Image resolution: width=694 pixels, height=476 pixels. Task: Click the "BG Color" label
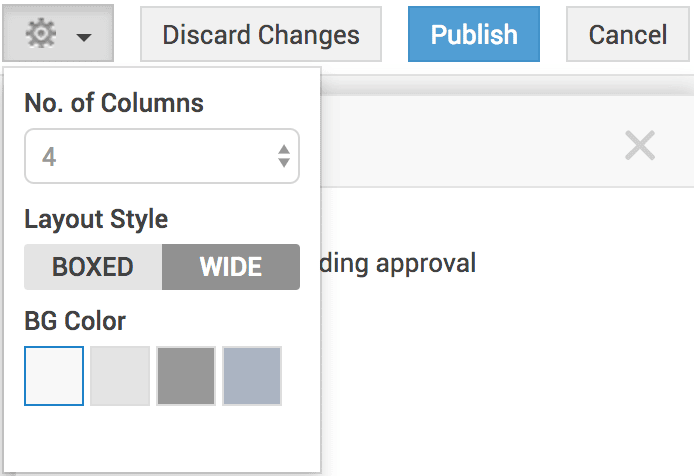click(75, 321)
